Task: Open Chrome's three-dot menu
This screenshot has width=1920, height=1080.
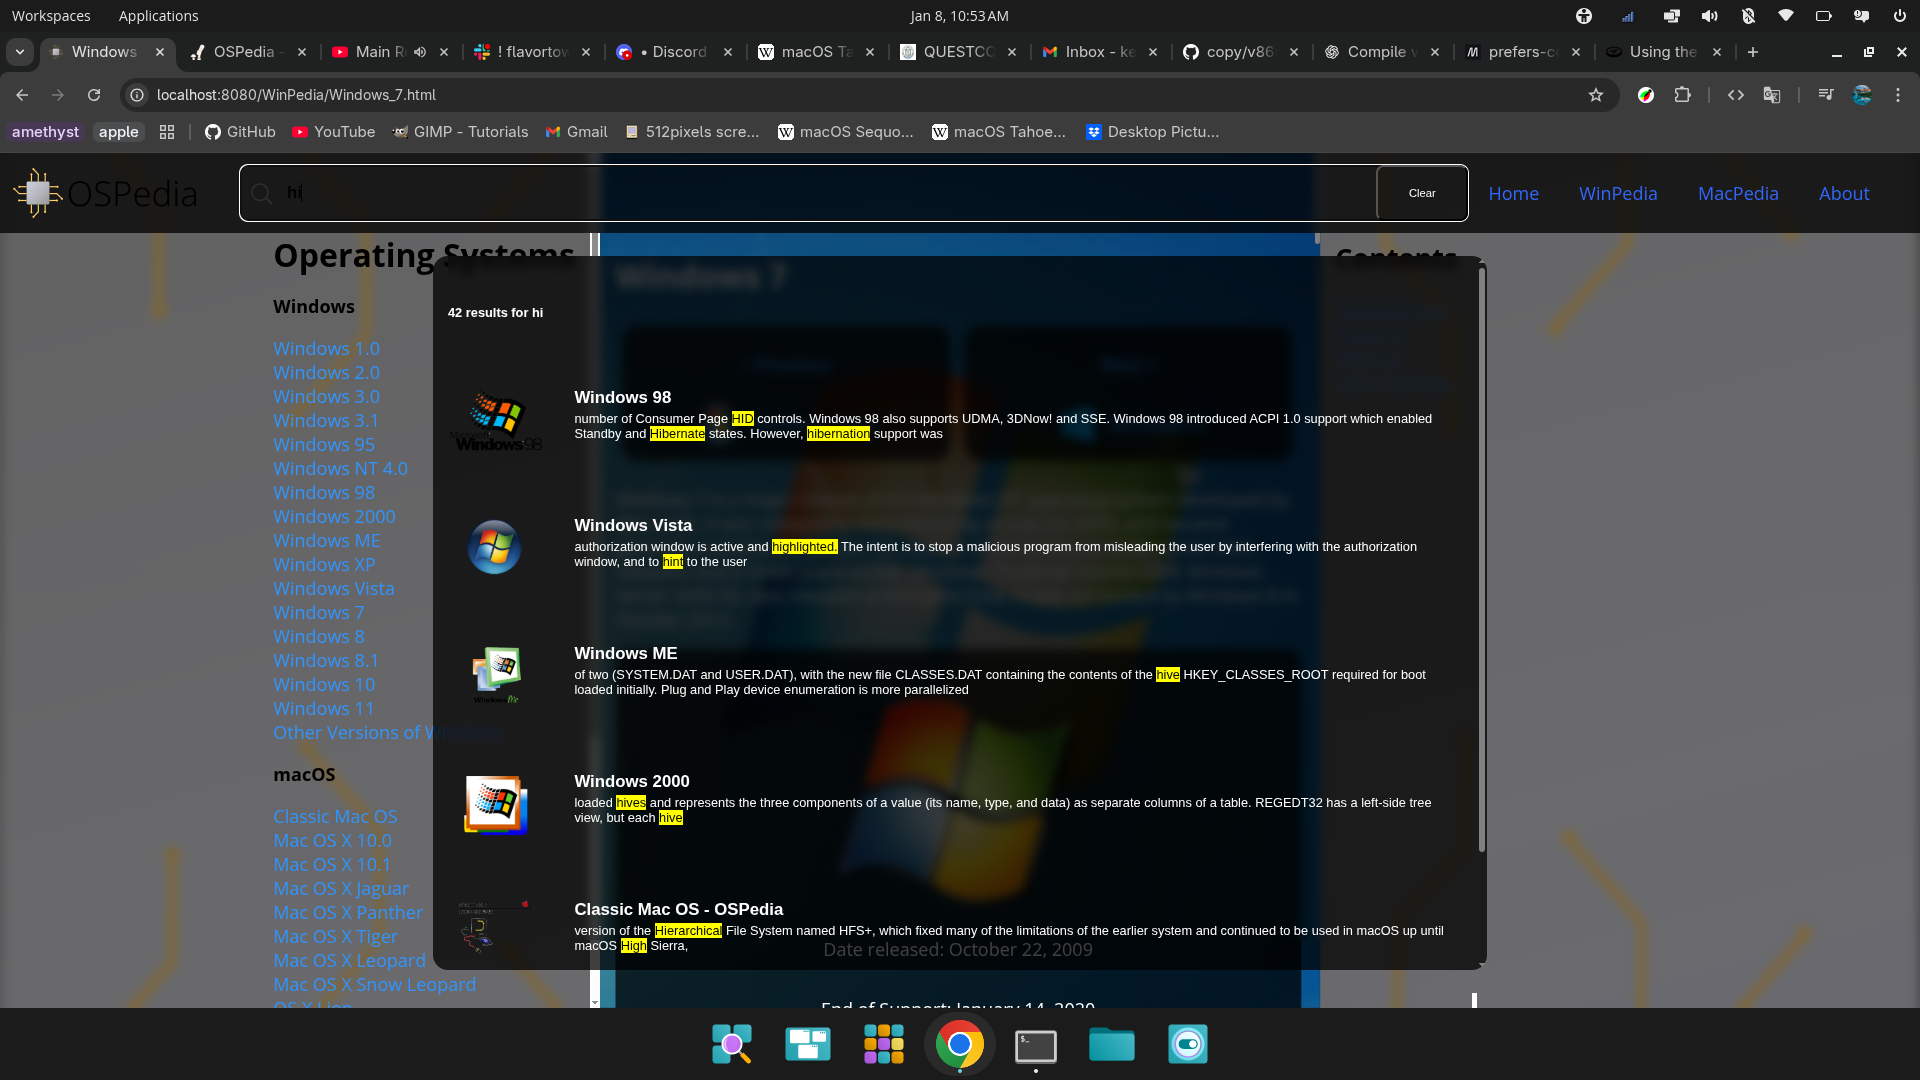Action: click(x=1898, y=95)
